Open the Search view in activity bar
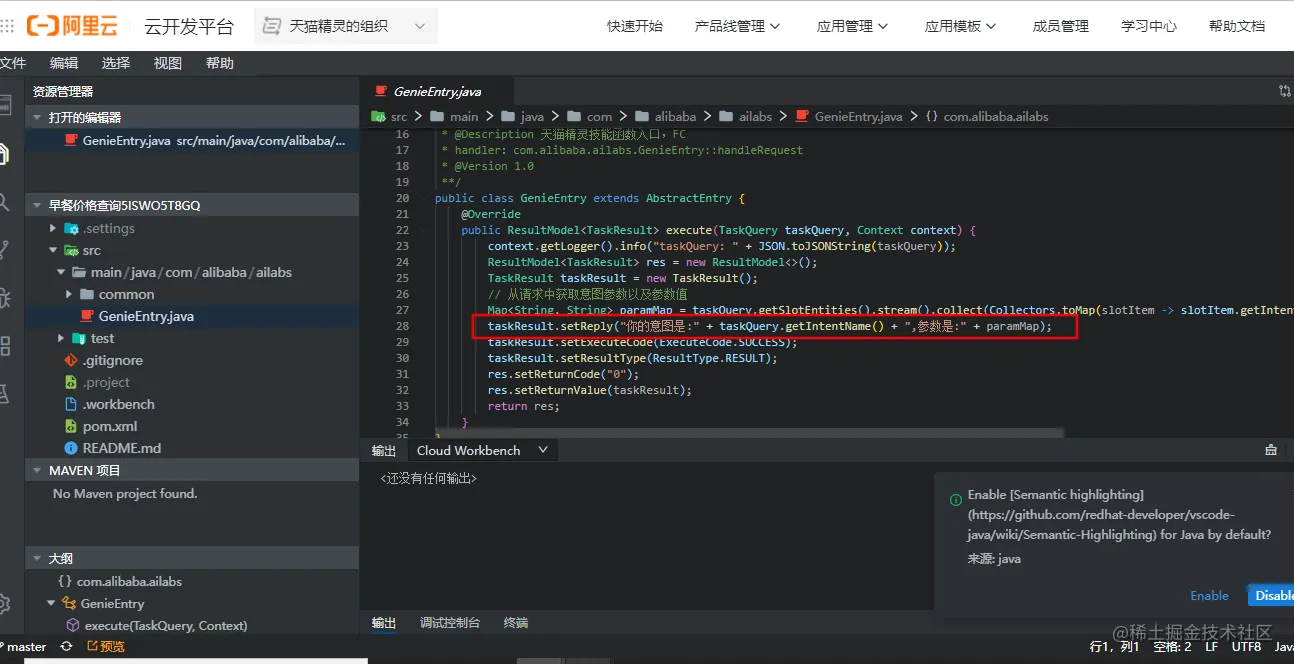 pyautogui.click(x=4, y=202)
